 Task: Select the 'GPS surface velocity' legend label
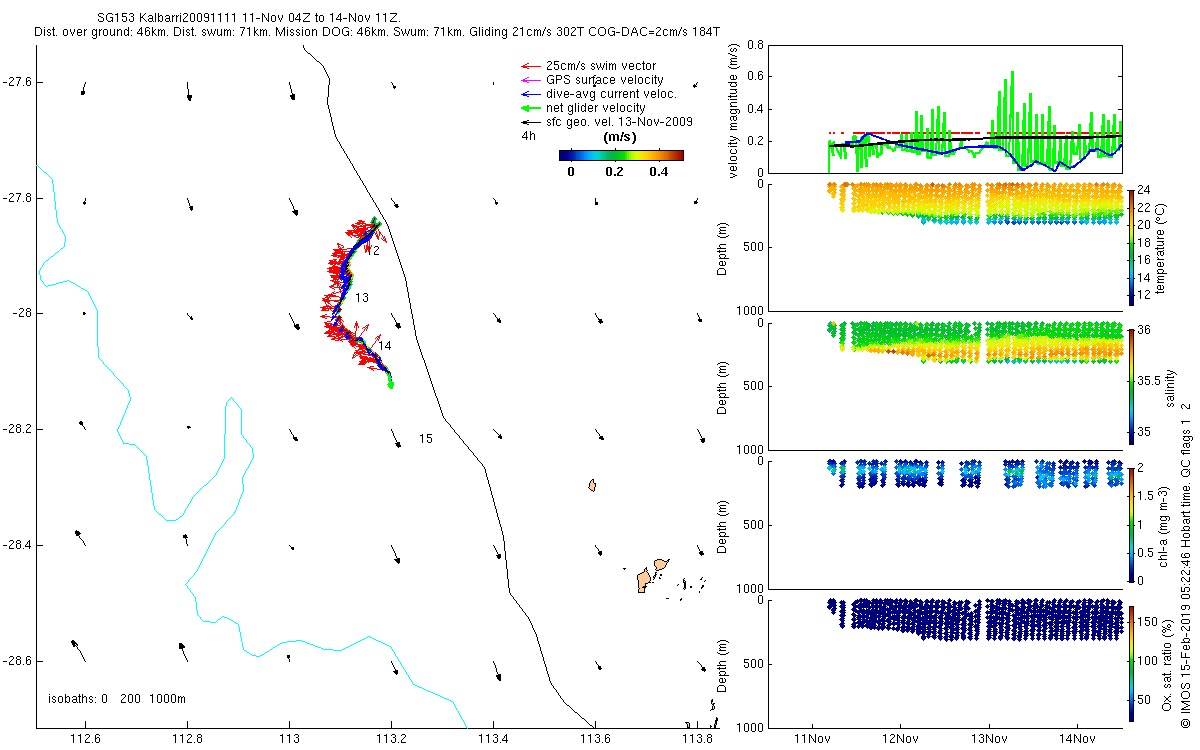pyautogui.click(x=604, y=80)
